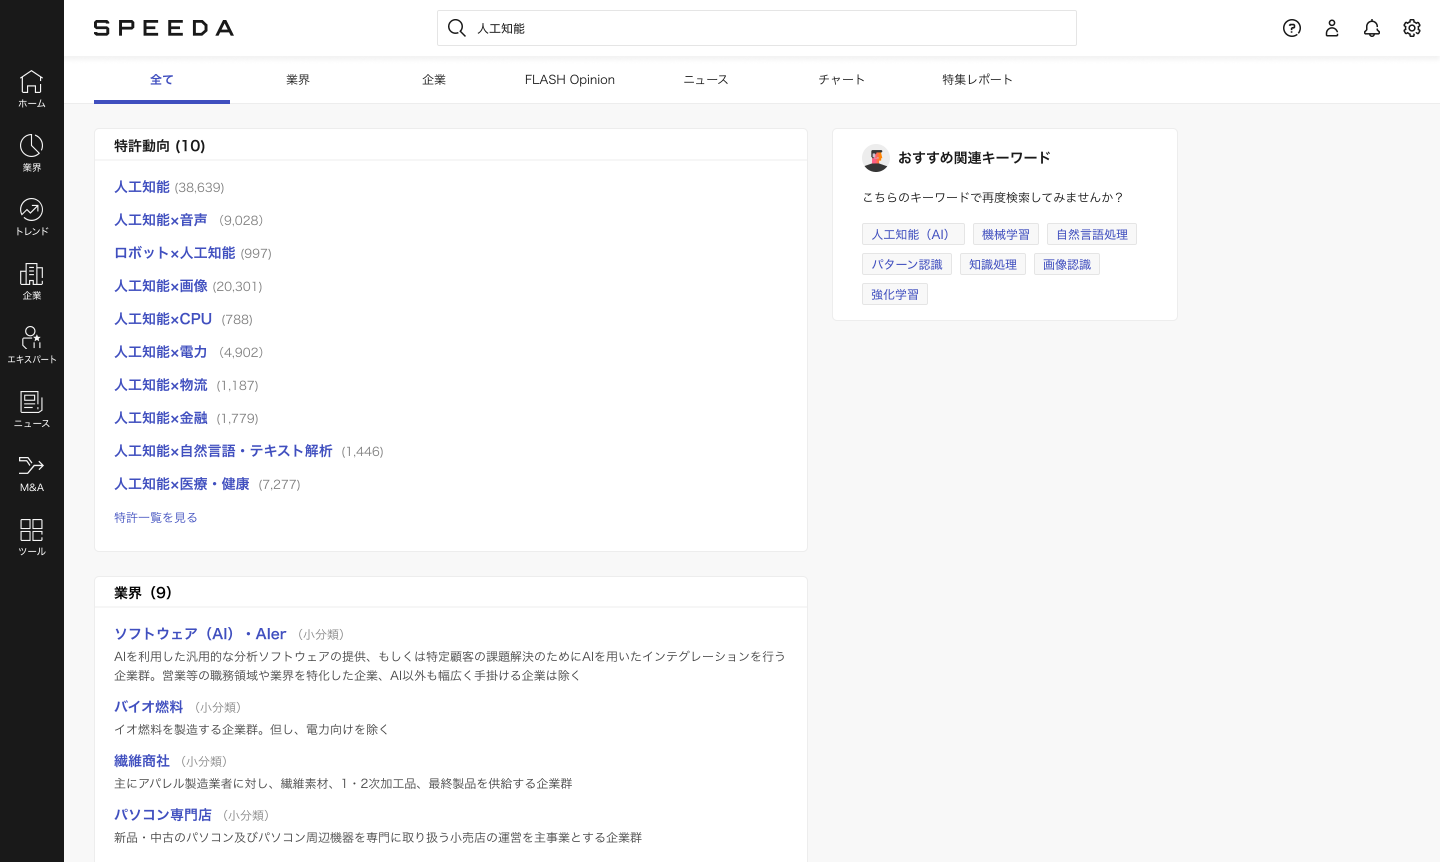The image size is (1440, 862).
Task: Click the 企業 sidebar icon
Action: tap(32, 282)
